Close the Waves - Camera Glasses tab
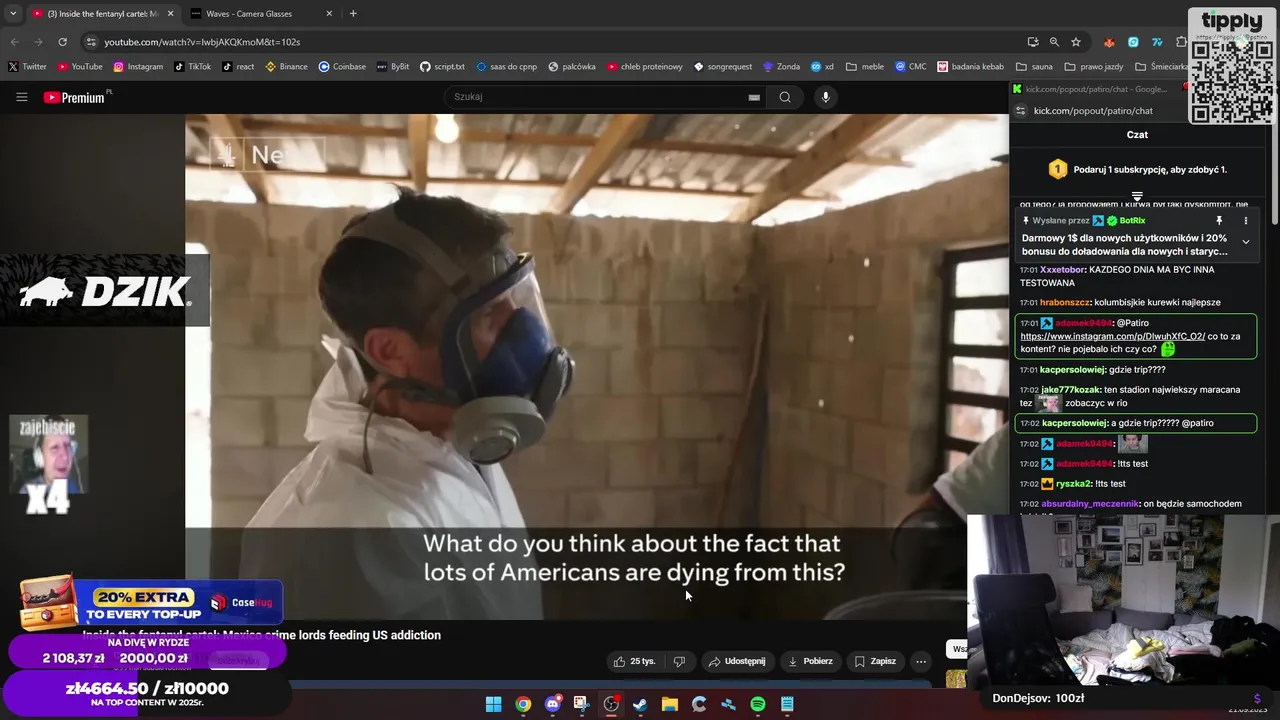The image size is (1280, 720). (329, 14)
